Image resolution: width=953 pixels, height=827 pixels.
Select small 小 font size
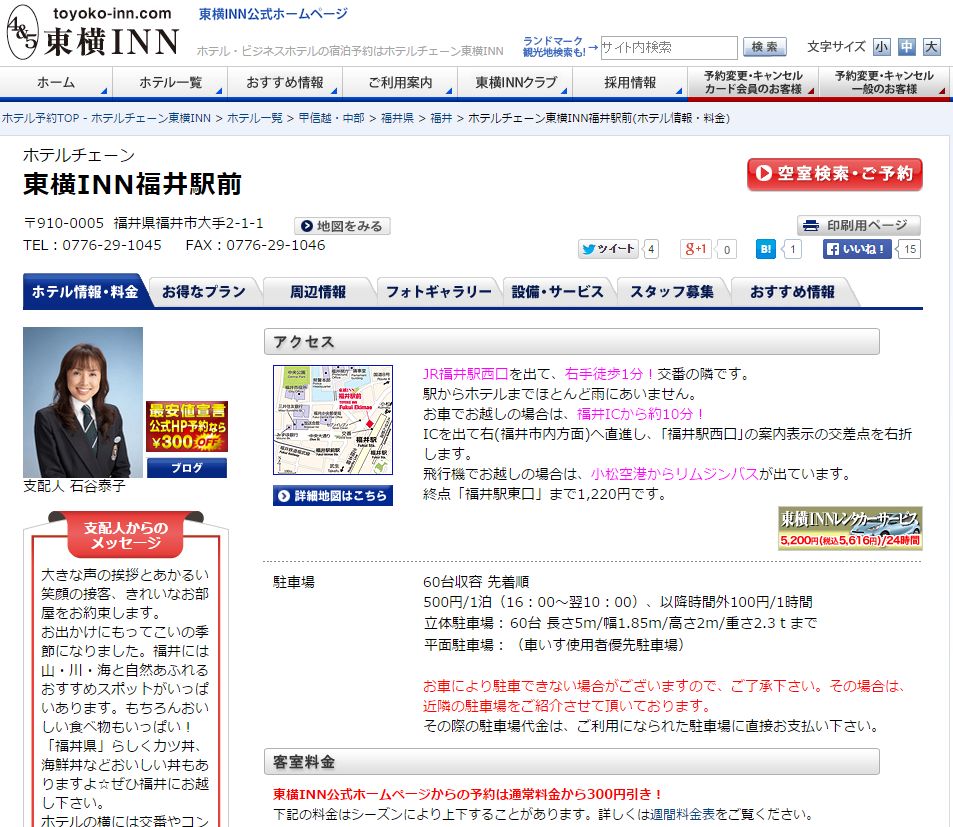[x=881, y=47]
